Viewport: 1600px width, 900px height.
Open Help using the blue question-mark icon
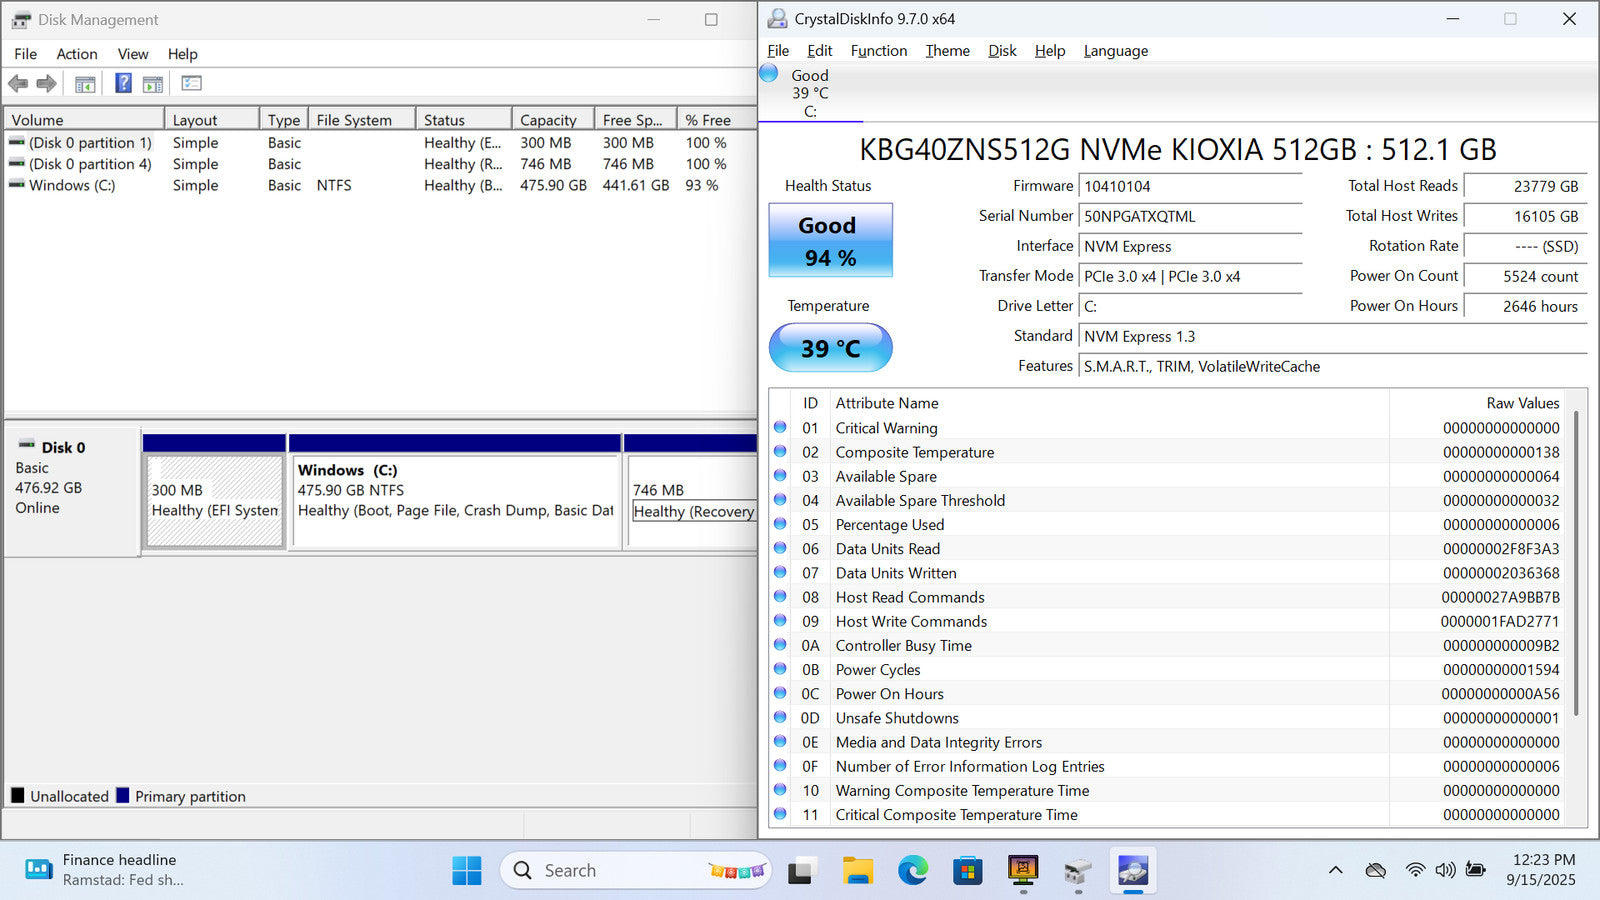click(x=123, y=84)
